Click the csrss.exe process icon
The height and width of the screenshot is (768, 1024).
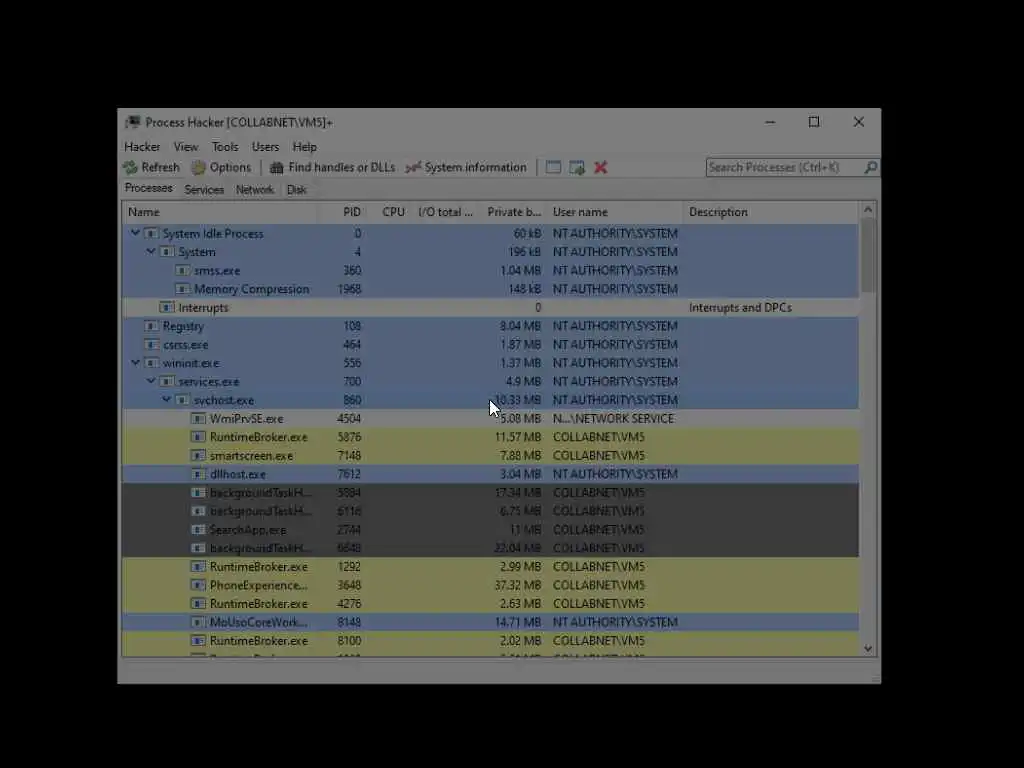151,344
